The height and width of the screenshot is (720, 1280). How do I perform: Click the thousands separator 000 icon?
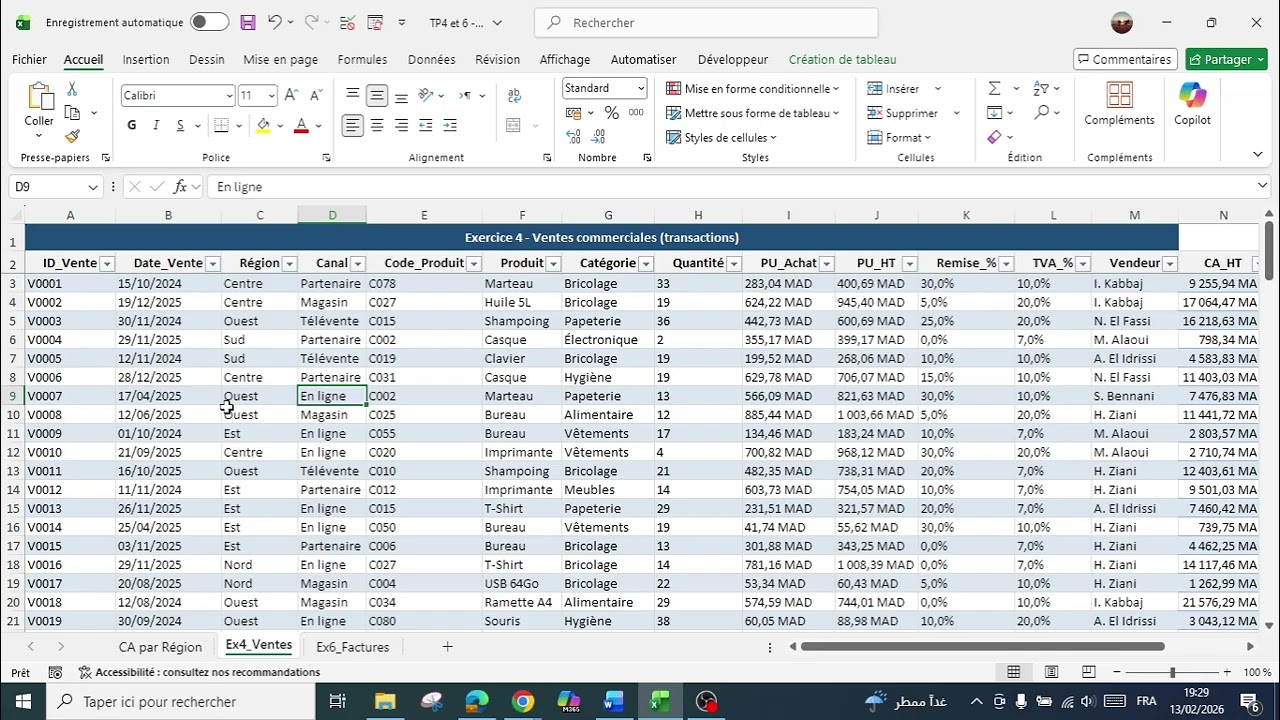click(636, 113)
